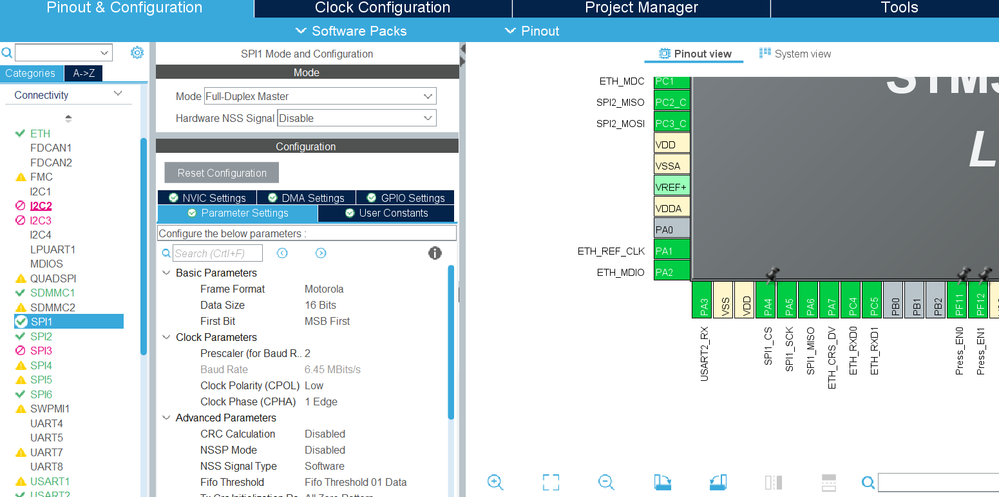Open the Project Manager tab

click(642, 8)
